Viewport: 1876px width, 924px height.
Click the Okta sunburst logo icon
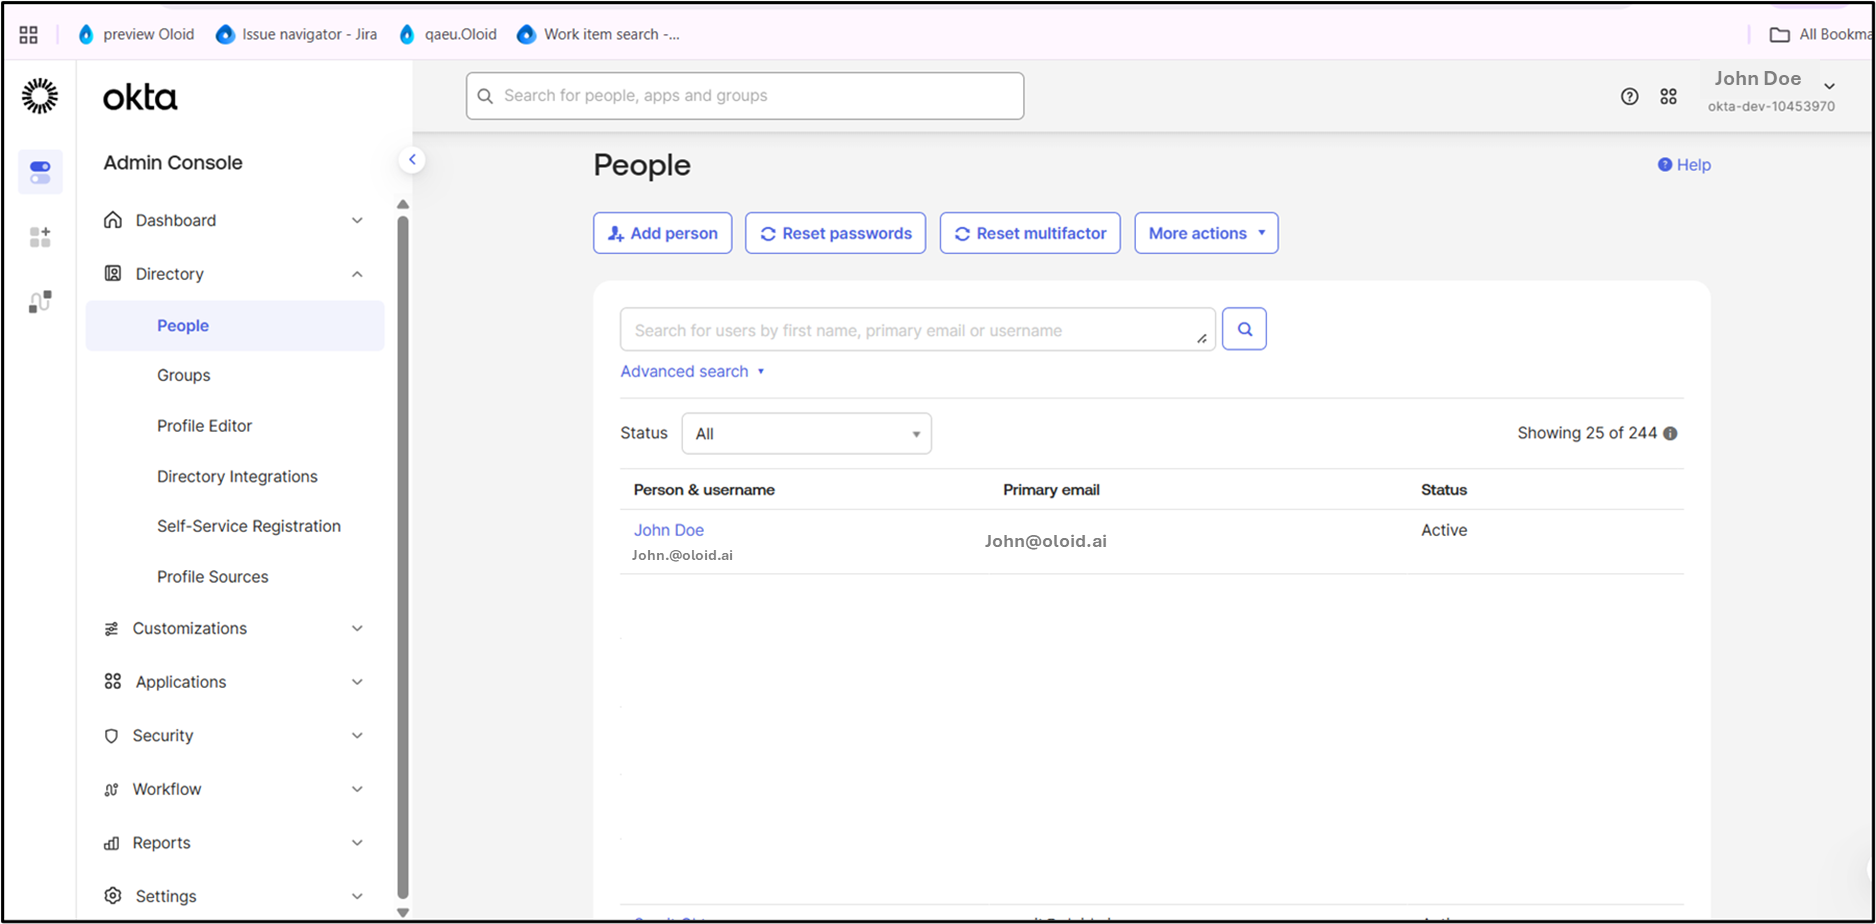pyautogui.click(x=40, y=96)
